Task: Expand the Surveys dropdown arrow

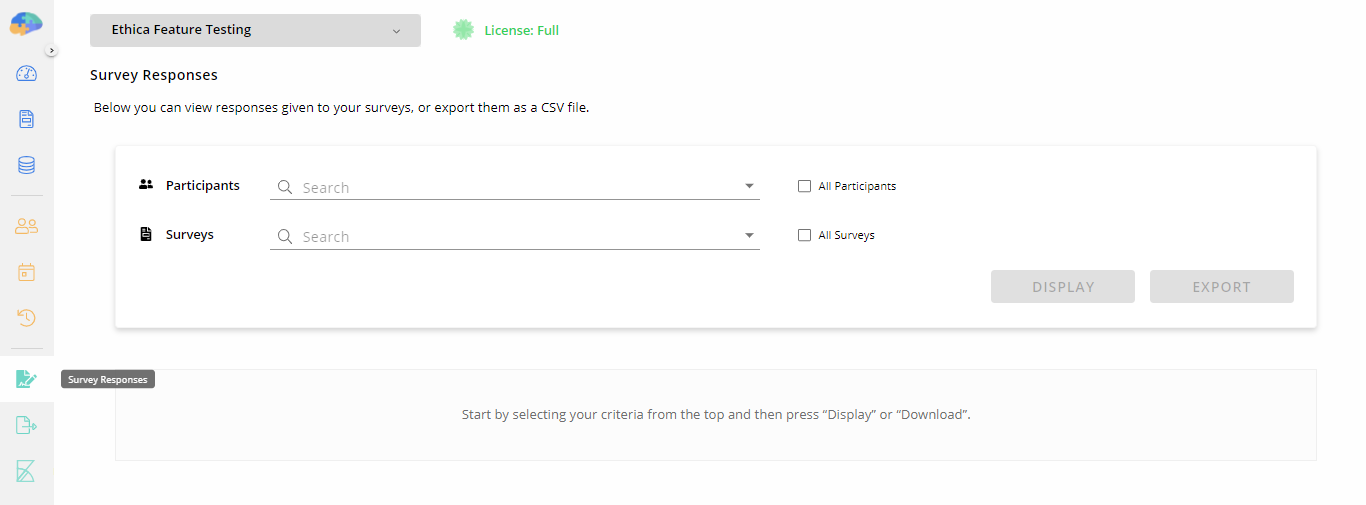Action: 749,235
